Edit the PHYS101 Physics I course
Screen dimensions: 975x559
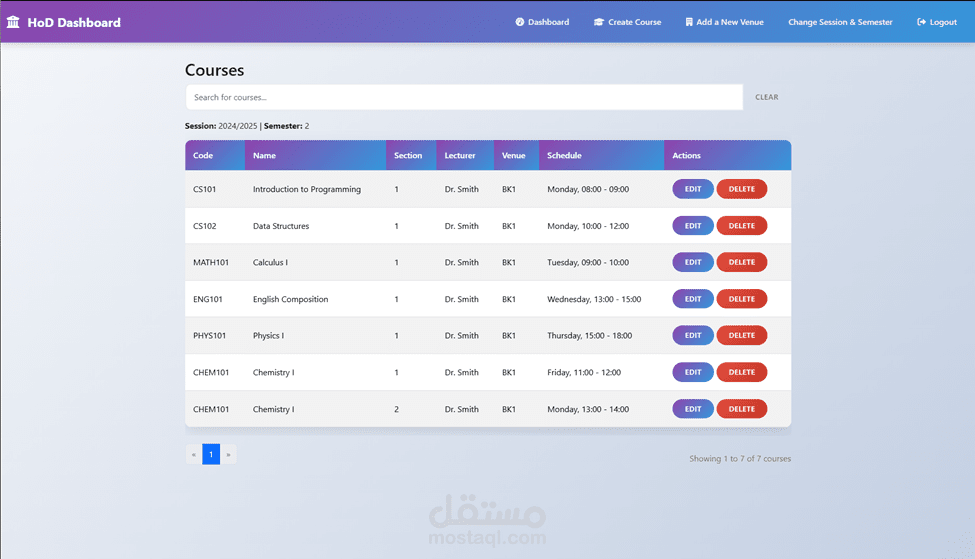pos(693,335)
